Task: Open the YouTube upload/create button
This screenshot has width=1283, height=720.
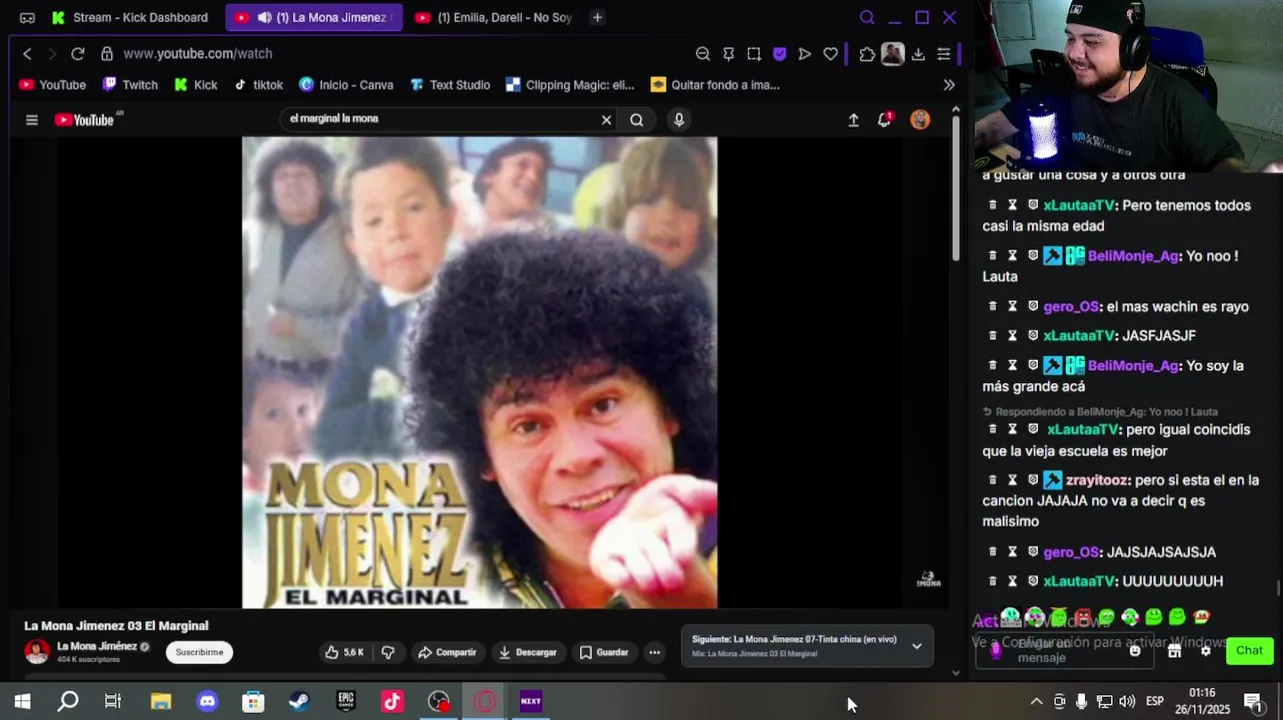Action: tap(853, 120)
